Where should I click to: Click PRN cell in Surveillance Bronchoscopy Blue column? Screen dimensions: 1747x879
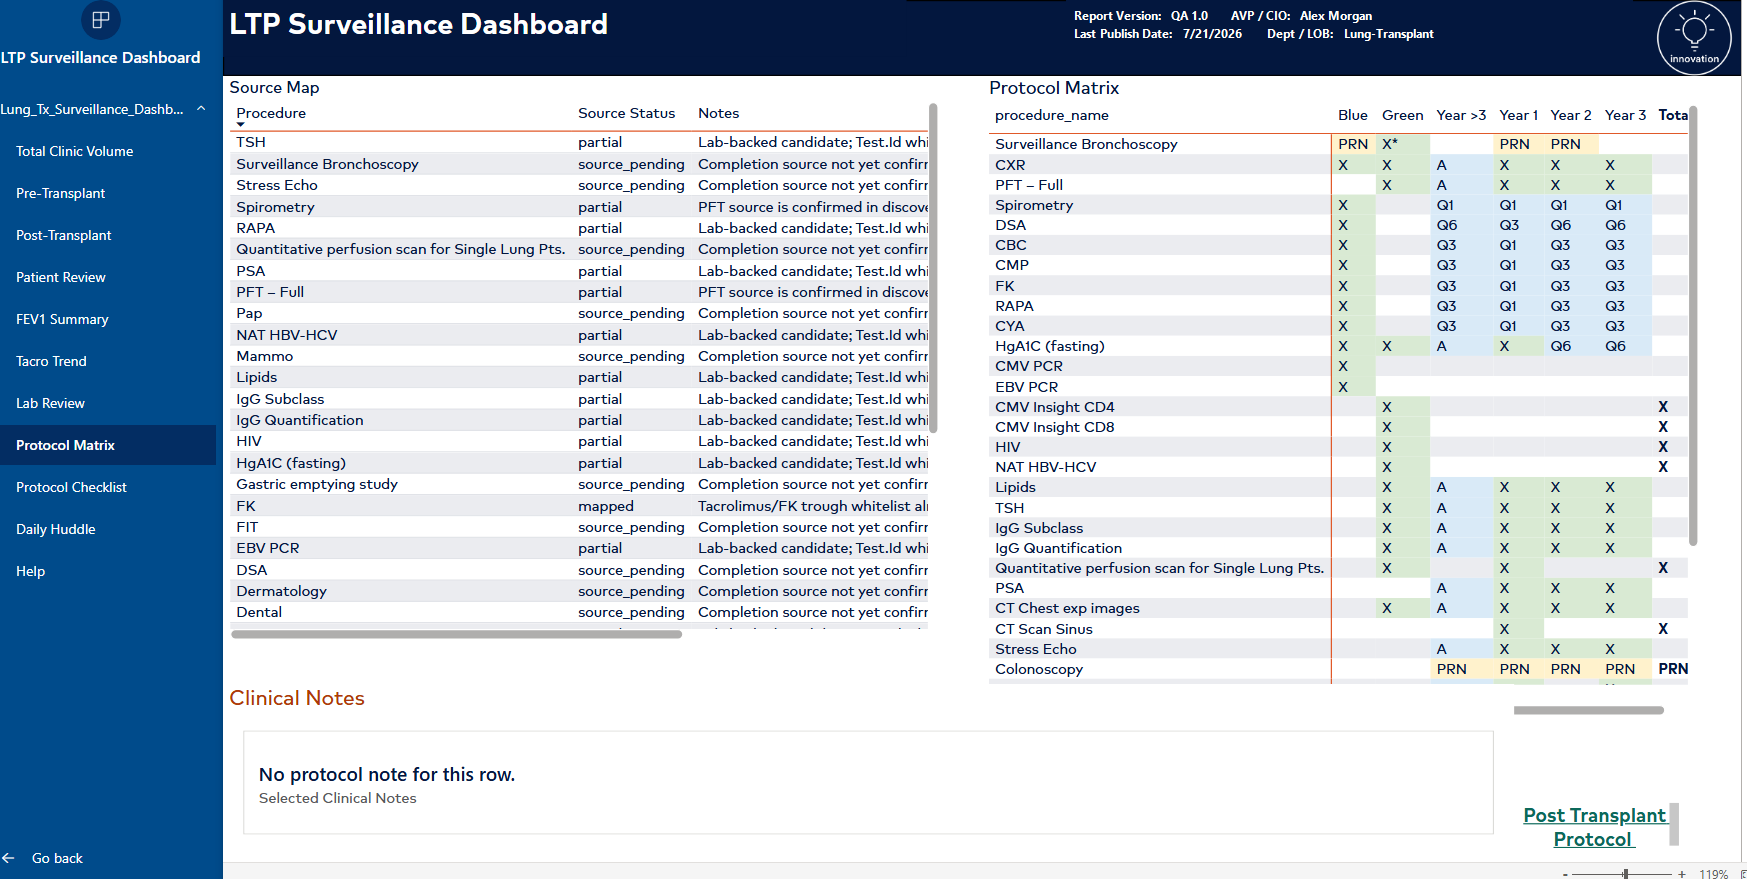1352,144
